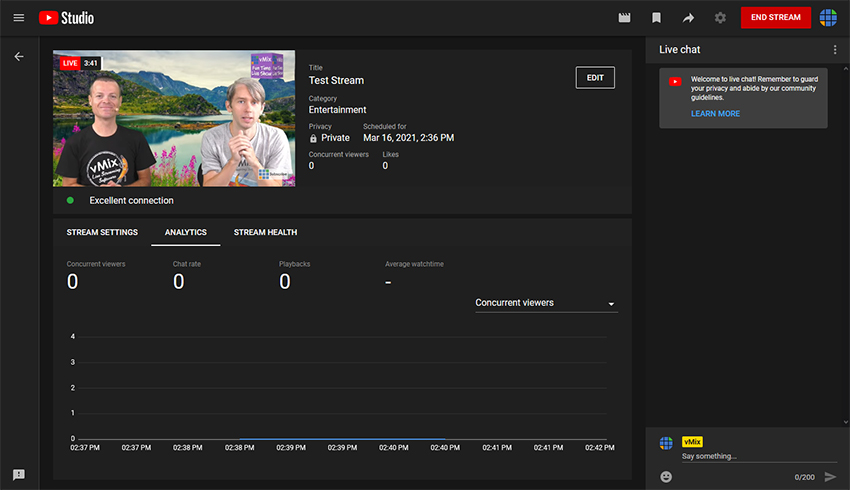Viewport: 850px width, 490px height.
Task: Follow the Learn More link in chat
Action: click(715, 114)
